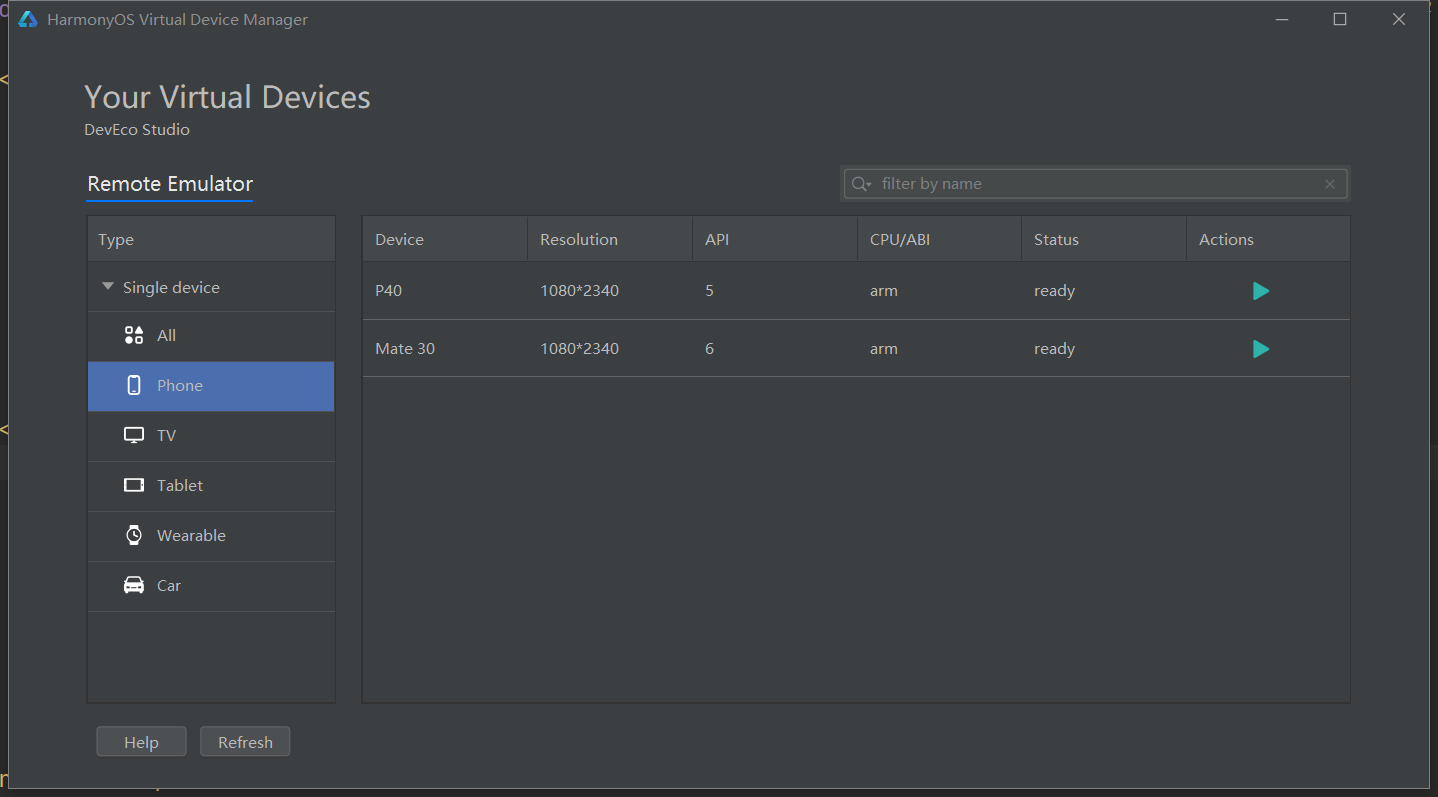Click the All category grid icon
Image resolution: width=1438 pixels, height=797 pixels.
[134, 335]
